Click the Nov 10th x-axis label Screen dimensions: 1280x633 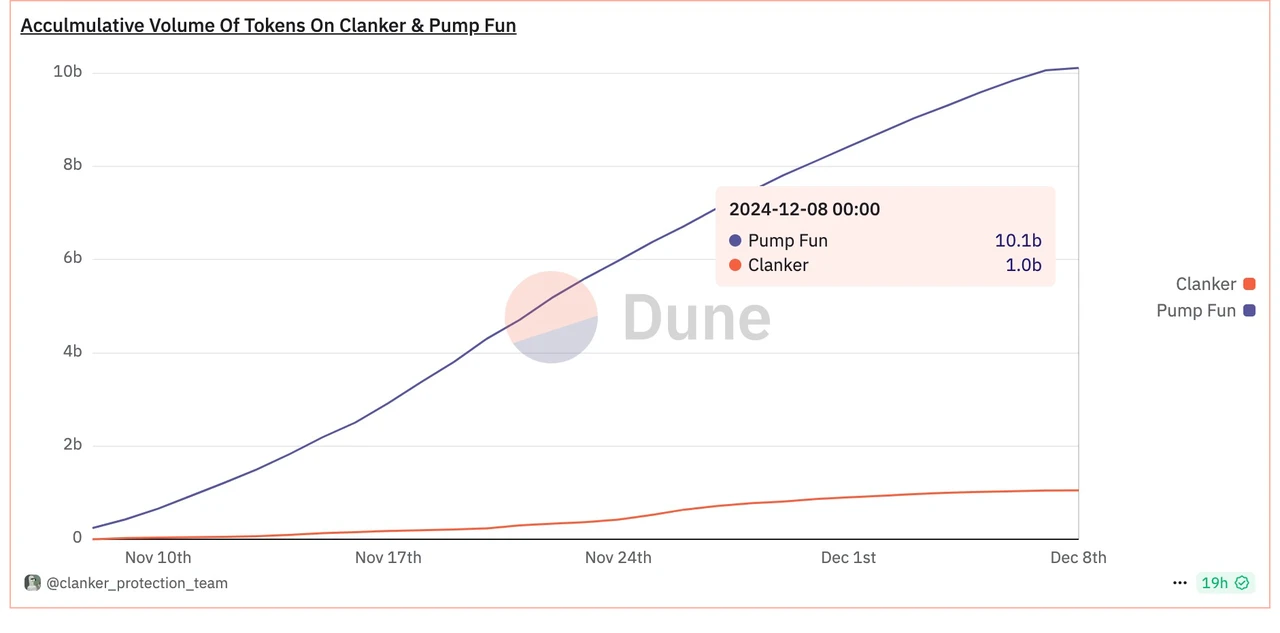pyautogui.click(x=158, y=557)
